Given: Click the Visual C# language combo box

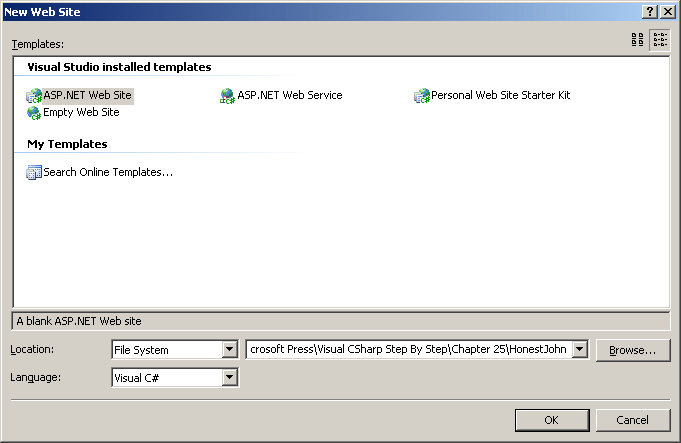Looking at the screenshot, I should point(175,377).
